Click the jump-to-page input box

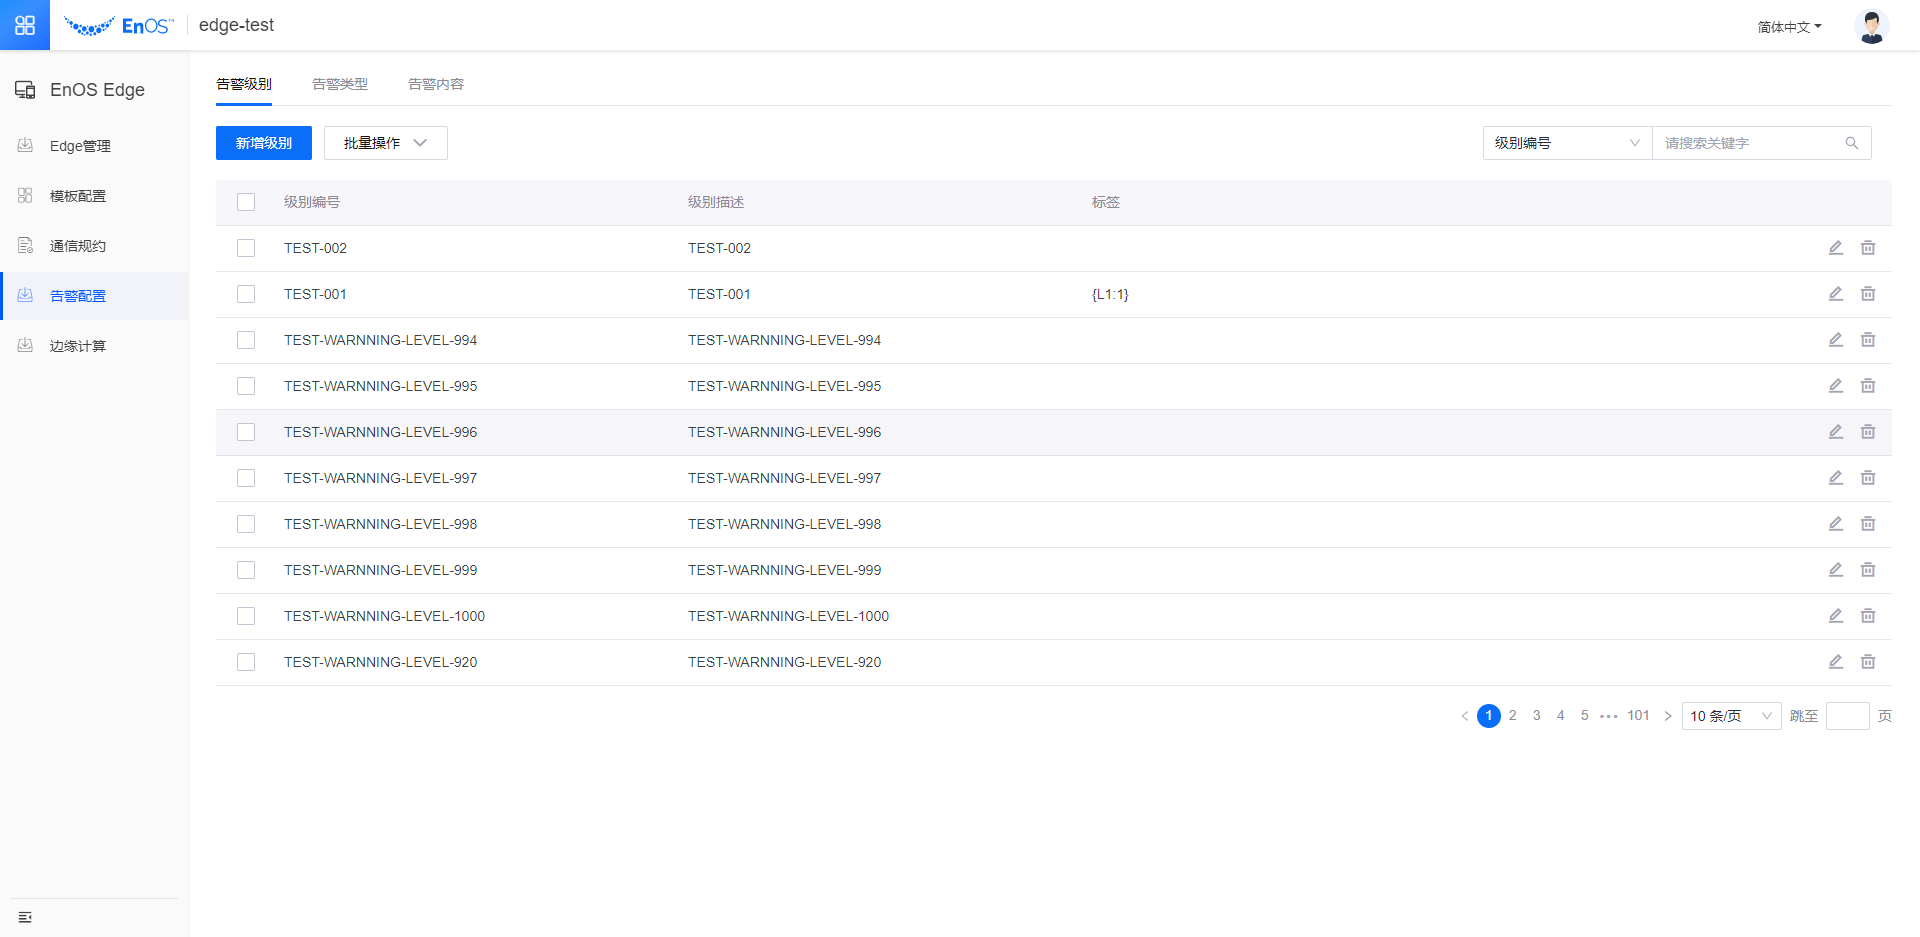point(1846,716)
